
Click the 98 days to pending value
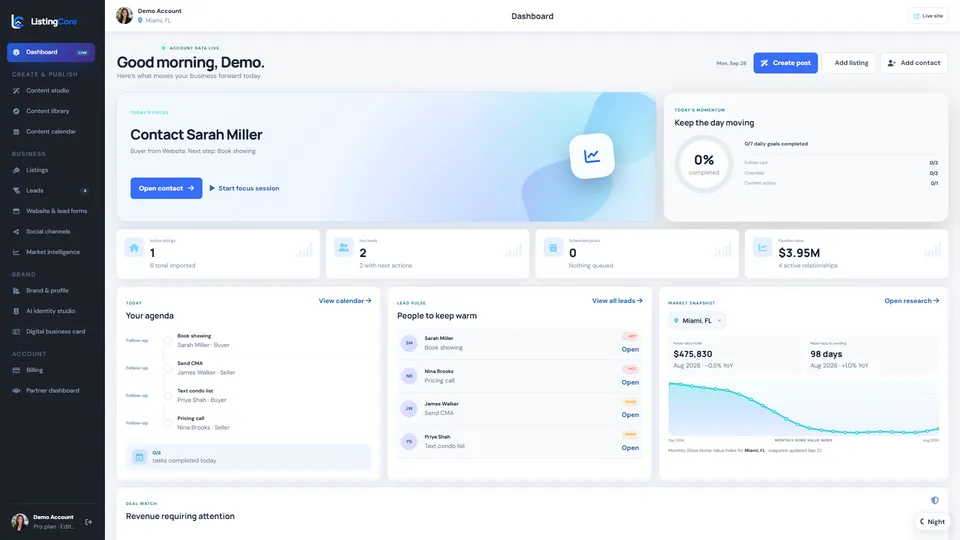[826, 354]
